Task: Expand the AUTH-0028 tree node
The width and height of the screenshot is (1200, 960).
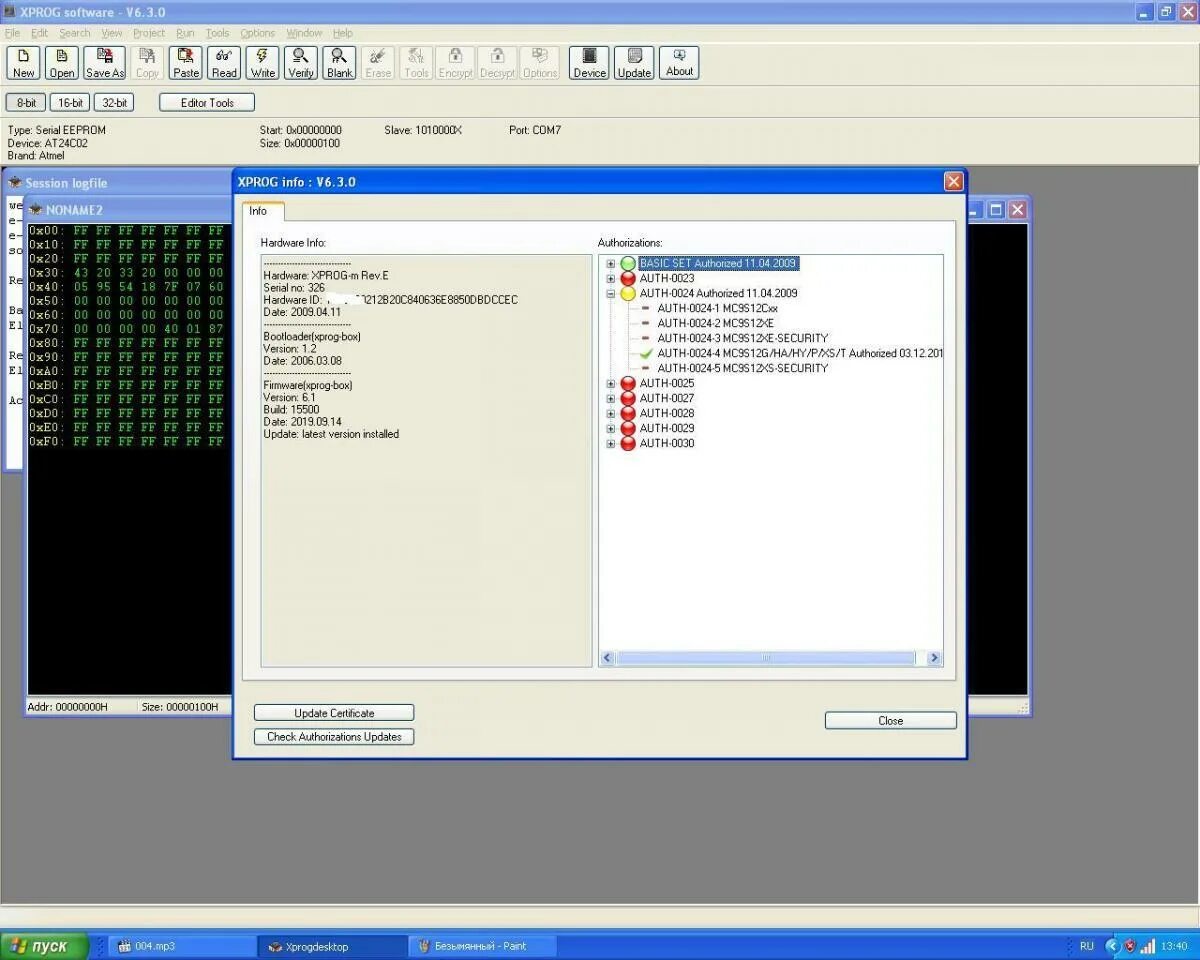Action: 610,413
